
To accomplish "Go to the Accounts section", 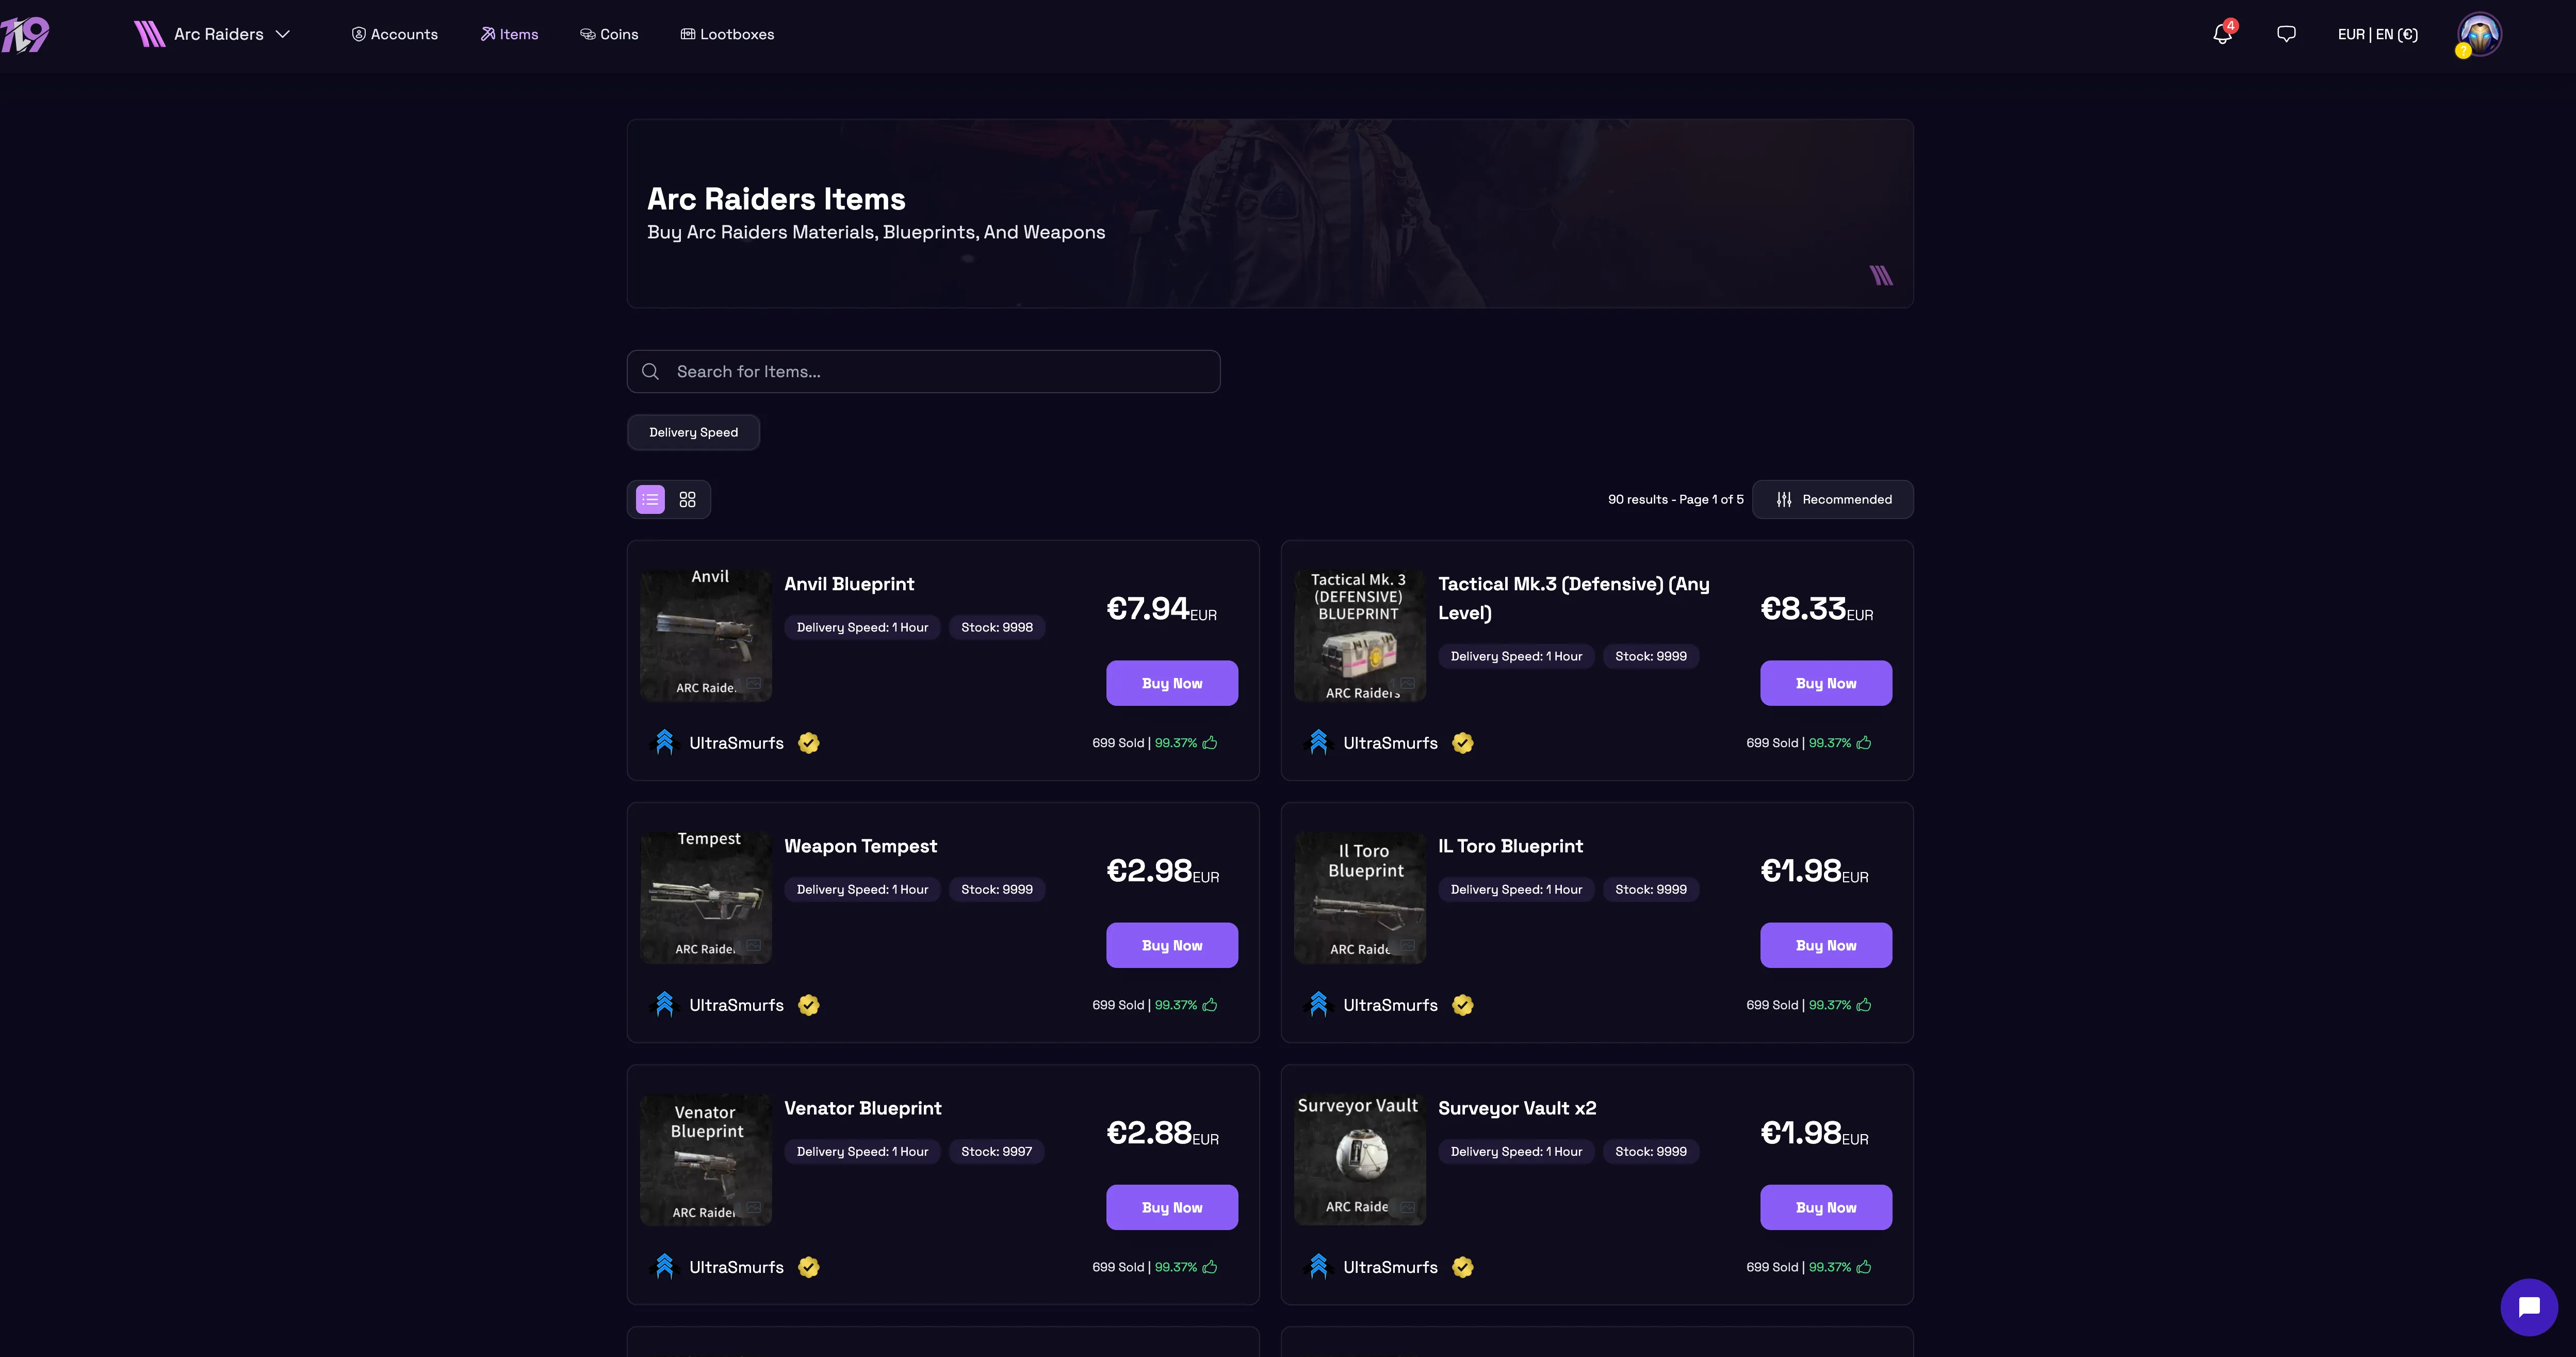I will [x=394, y=33].
